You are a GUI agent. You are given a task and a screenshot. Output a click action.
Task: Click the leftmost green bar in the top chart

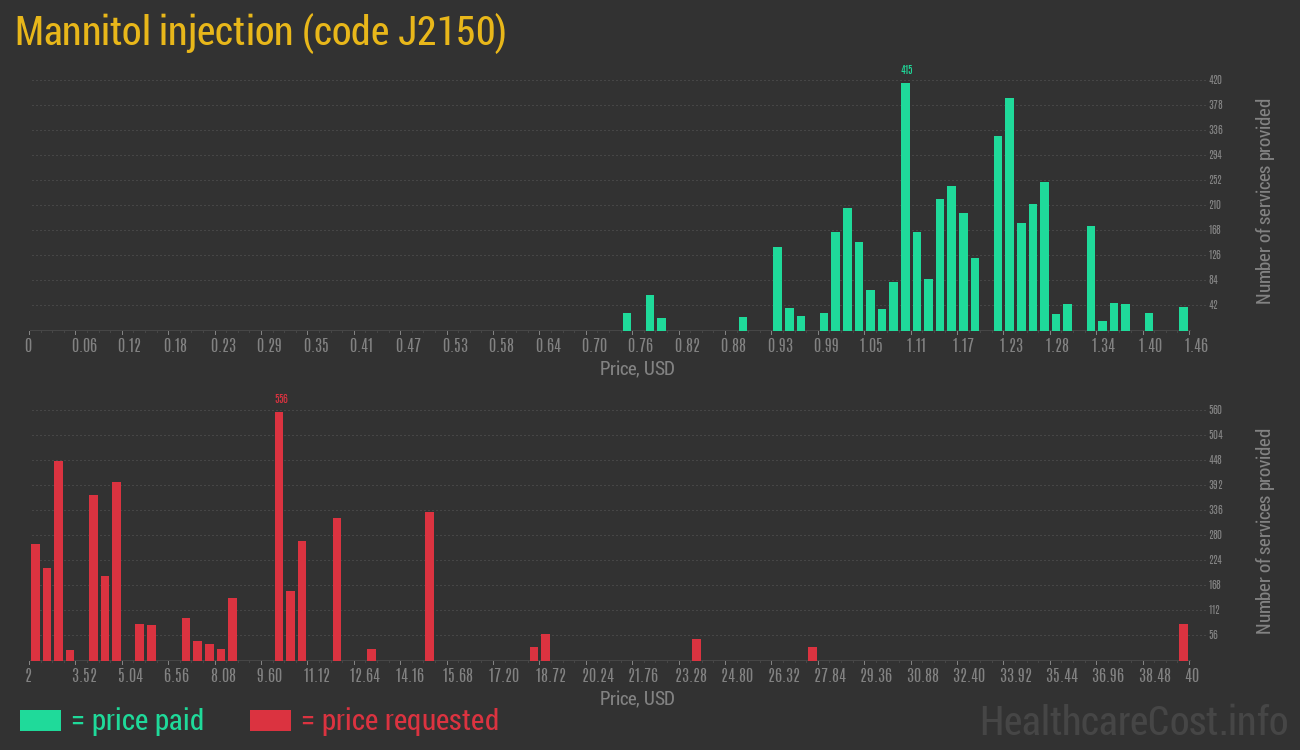627,321
